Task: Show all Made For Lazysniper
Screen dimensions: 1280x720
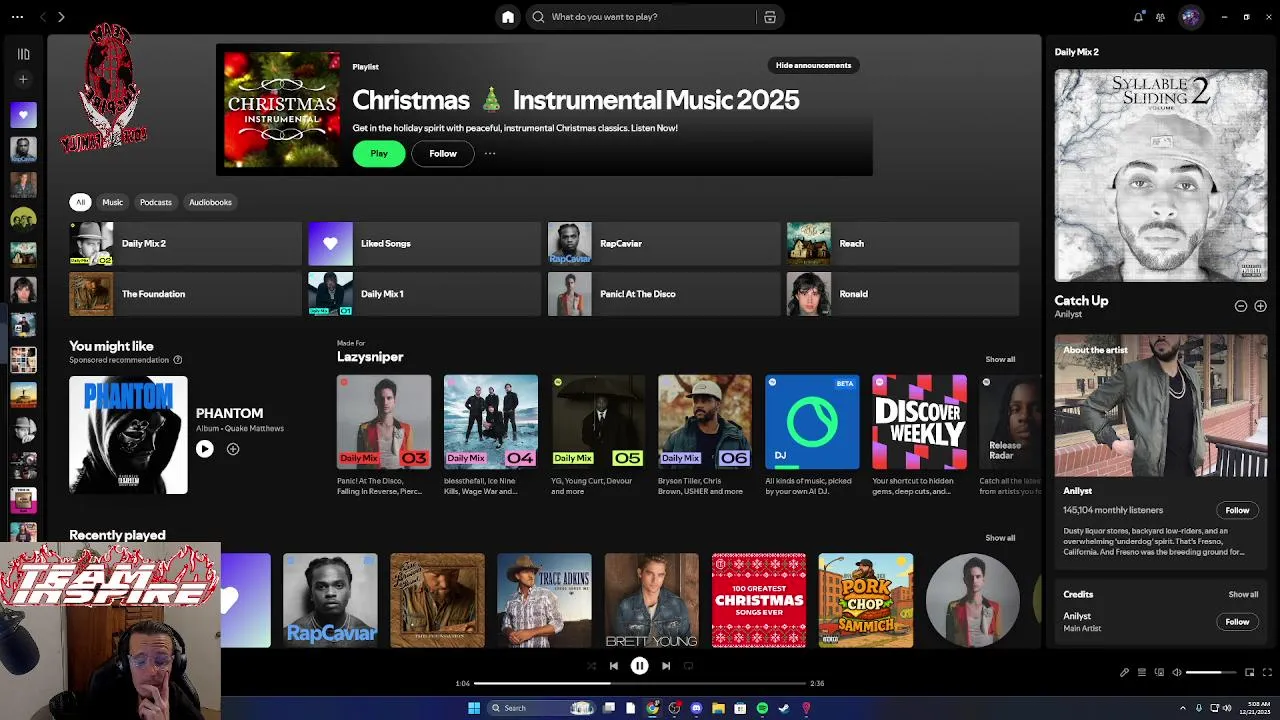Action: (x=1000, y=360)
